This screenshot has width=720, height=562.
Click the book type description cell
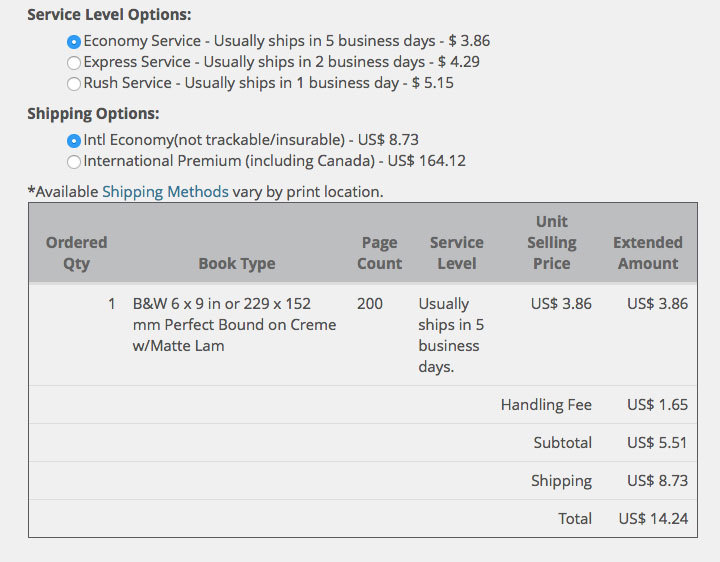click(234, 325)
